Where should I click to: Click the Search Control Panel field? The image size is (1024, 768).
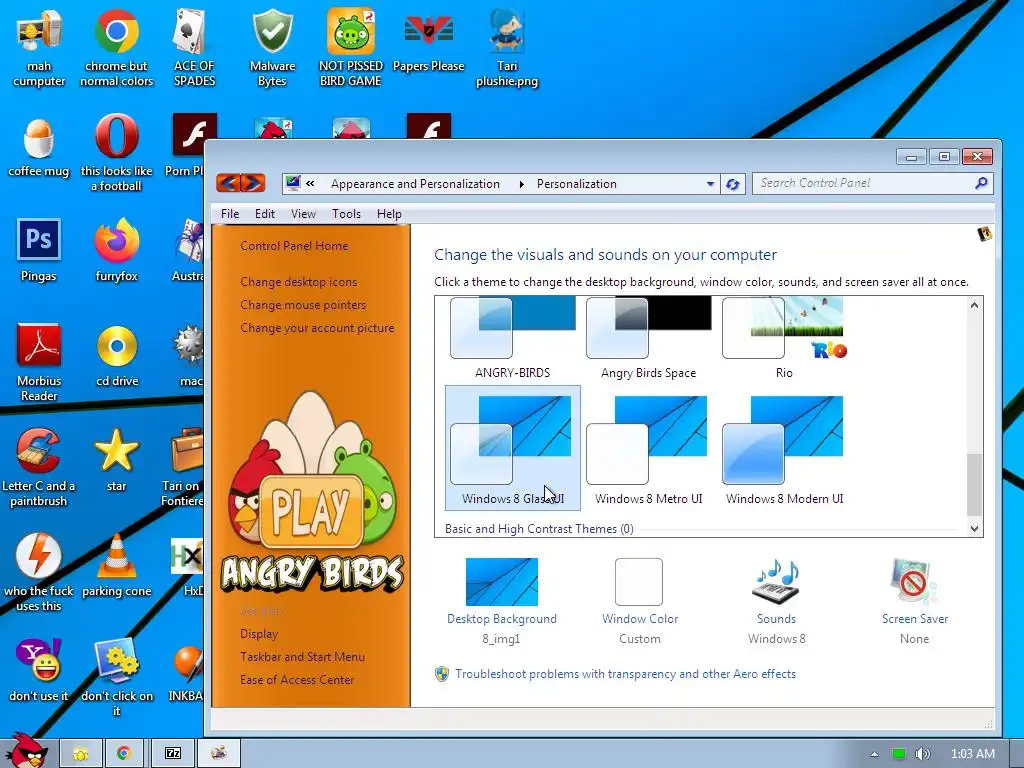pyautogui.click(x=872, y=184)
